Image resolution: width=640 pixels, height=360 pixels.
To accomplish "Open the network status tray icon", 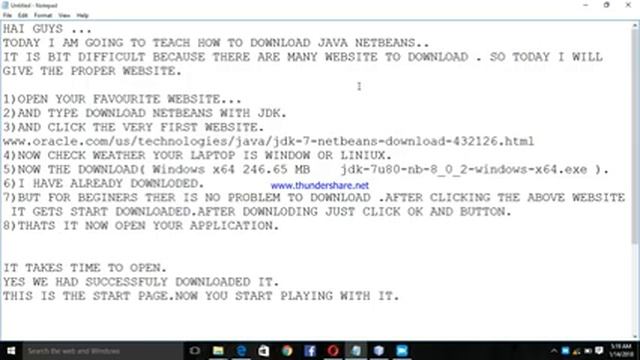I will [576, 351].
